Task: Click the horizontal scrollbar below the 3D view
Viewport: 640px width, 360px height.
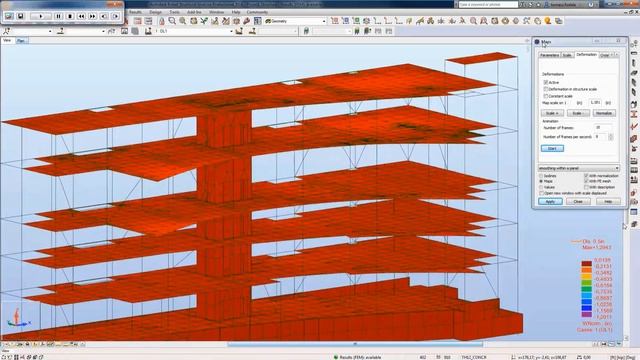Action: click(x=354, y=344)
